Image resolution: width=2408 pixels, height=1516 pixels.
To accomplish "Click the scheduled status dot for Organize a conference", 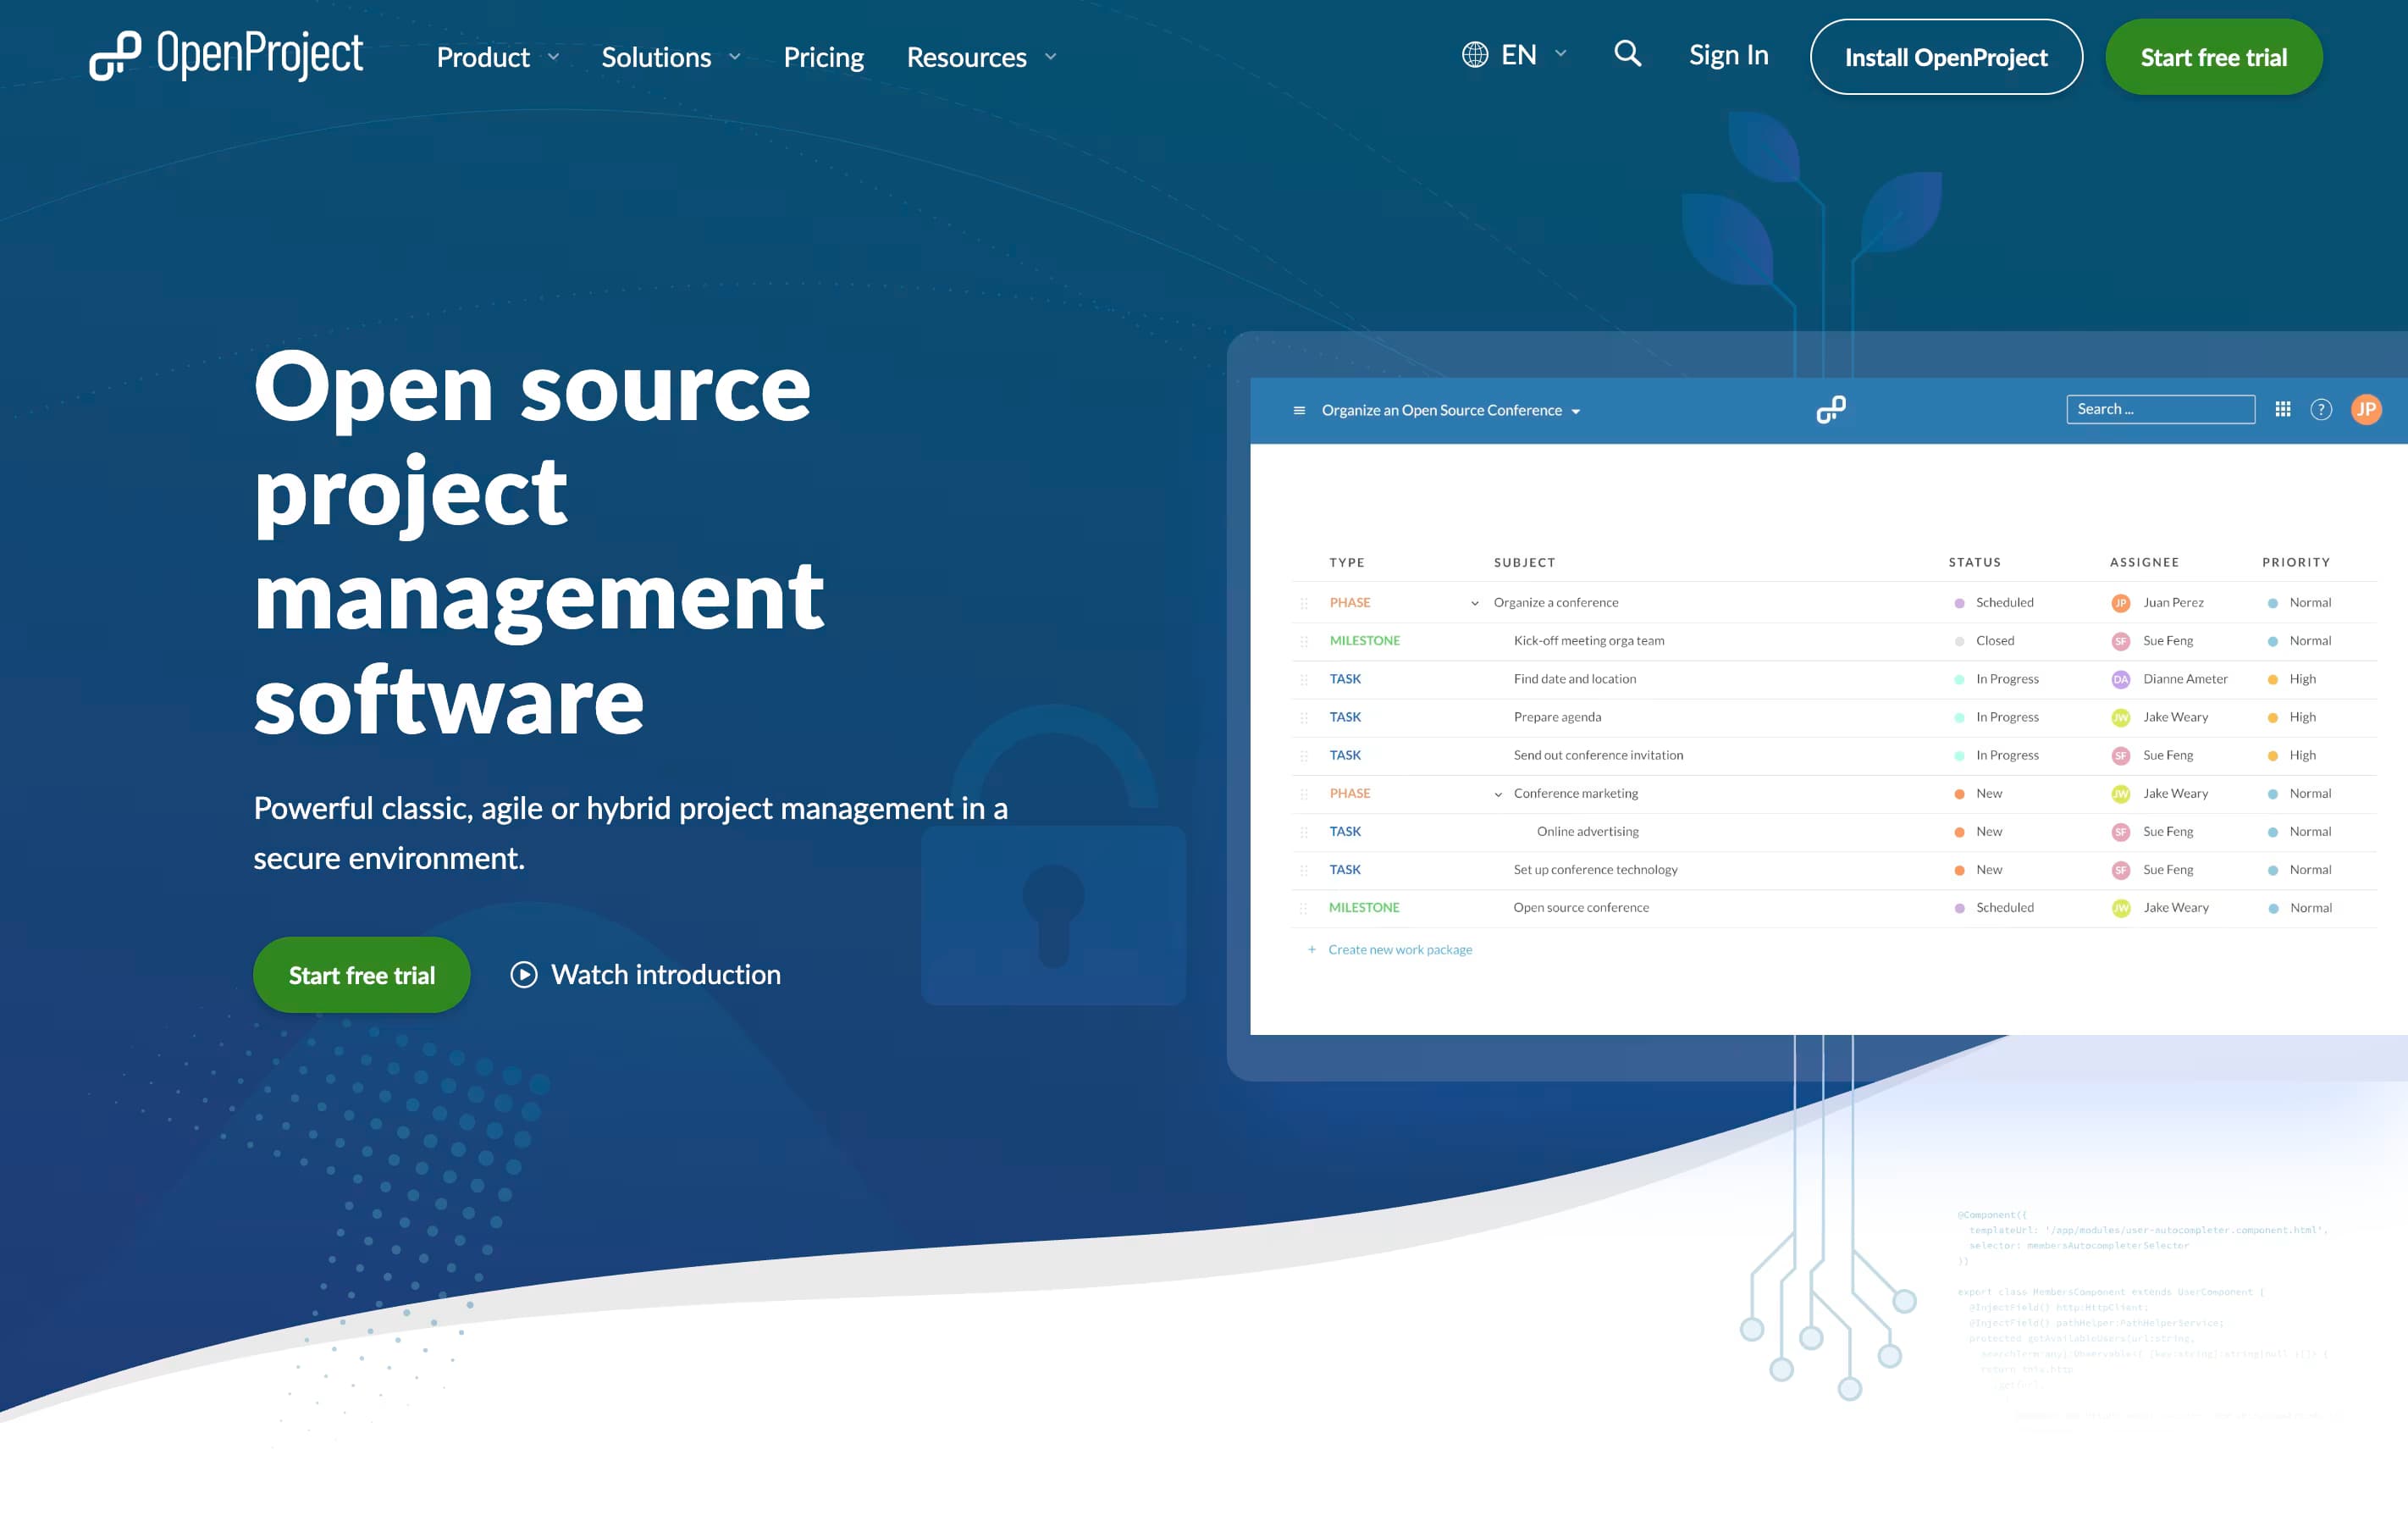I will pos(1958,602).
